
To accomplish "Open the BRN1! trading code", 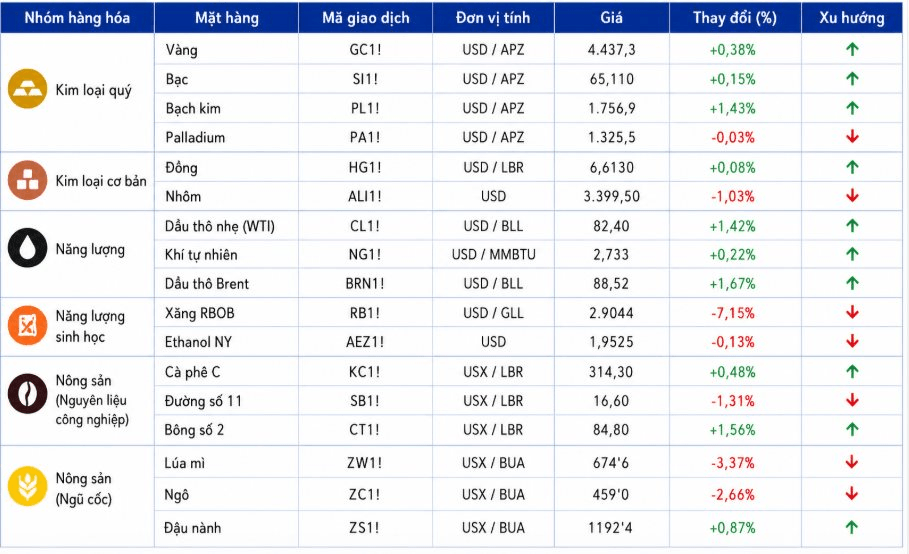I will click(x=365, y=283).
